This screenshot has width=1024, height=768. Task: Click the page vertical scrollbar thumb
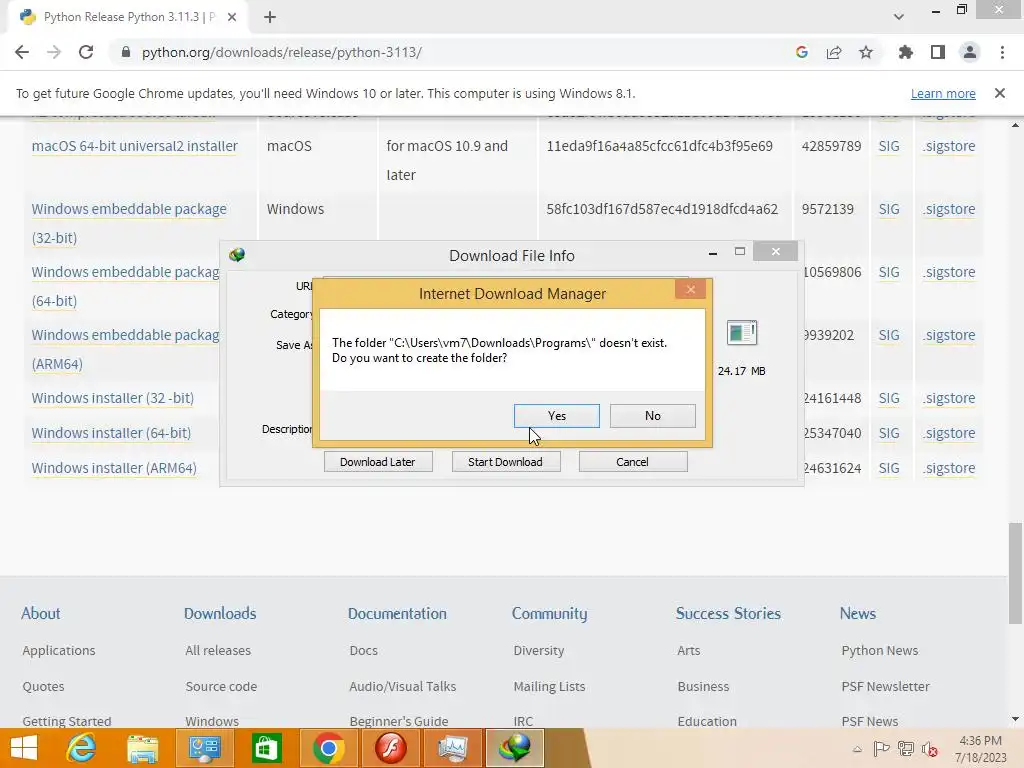[x=1015, y=573]
